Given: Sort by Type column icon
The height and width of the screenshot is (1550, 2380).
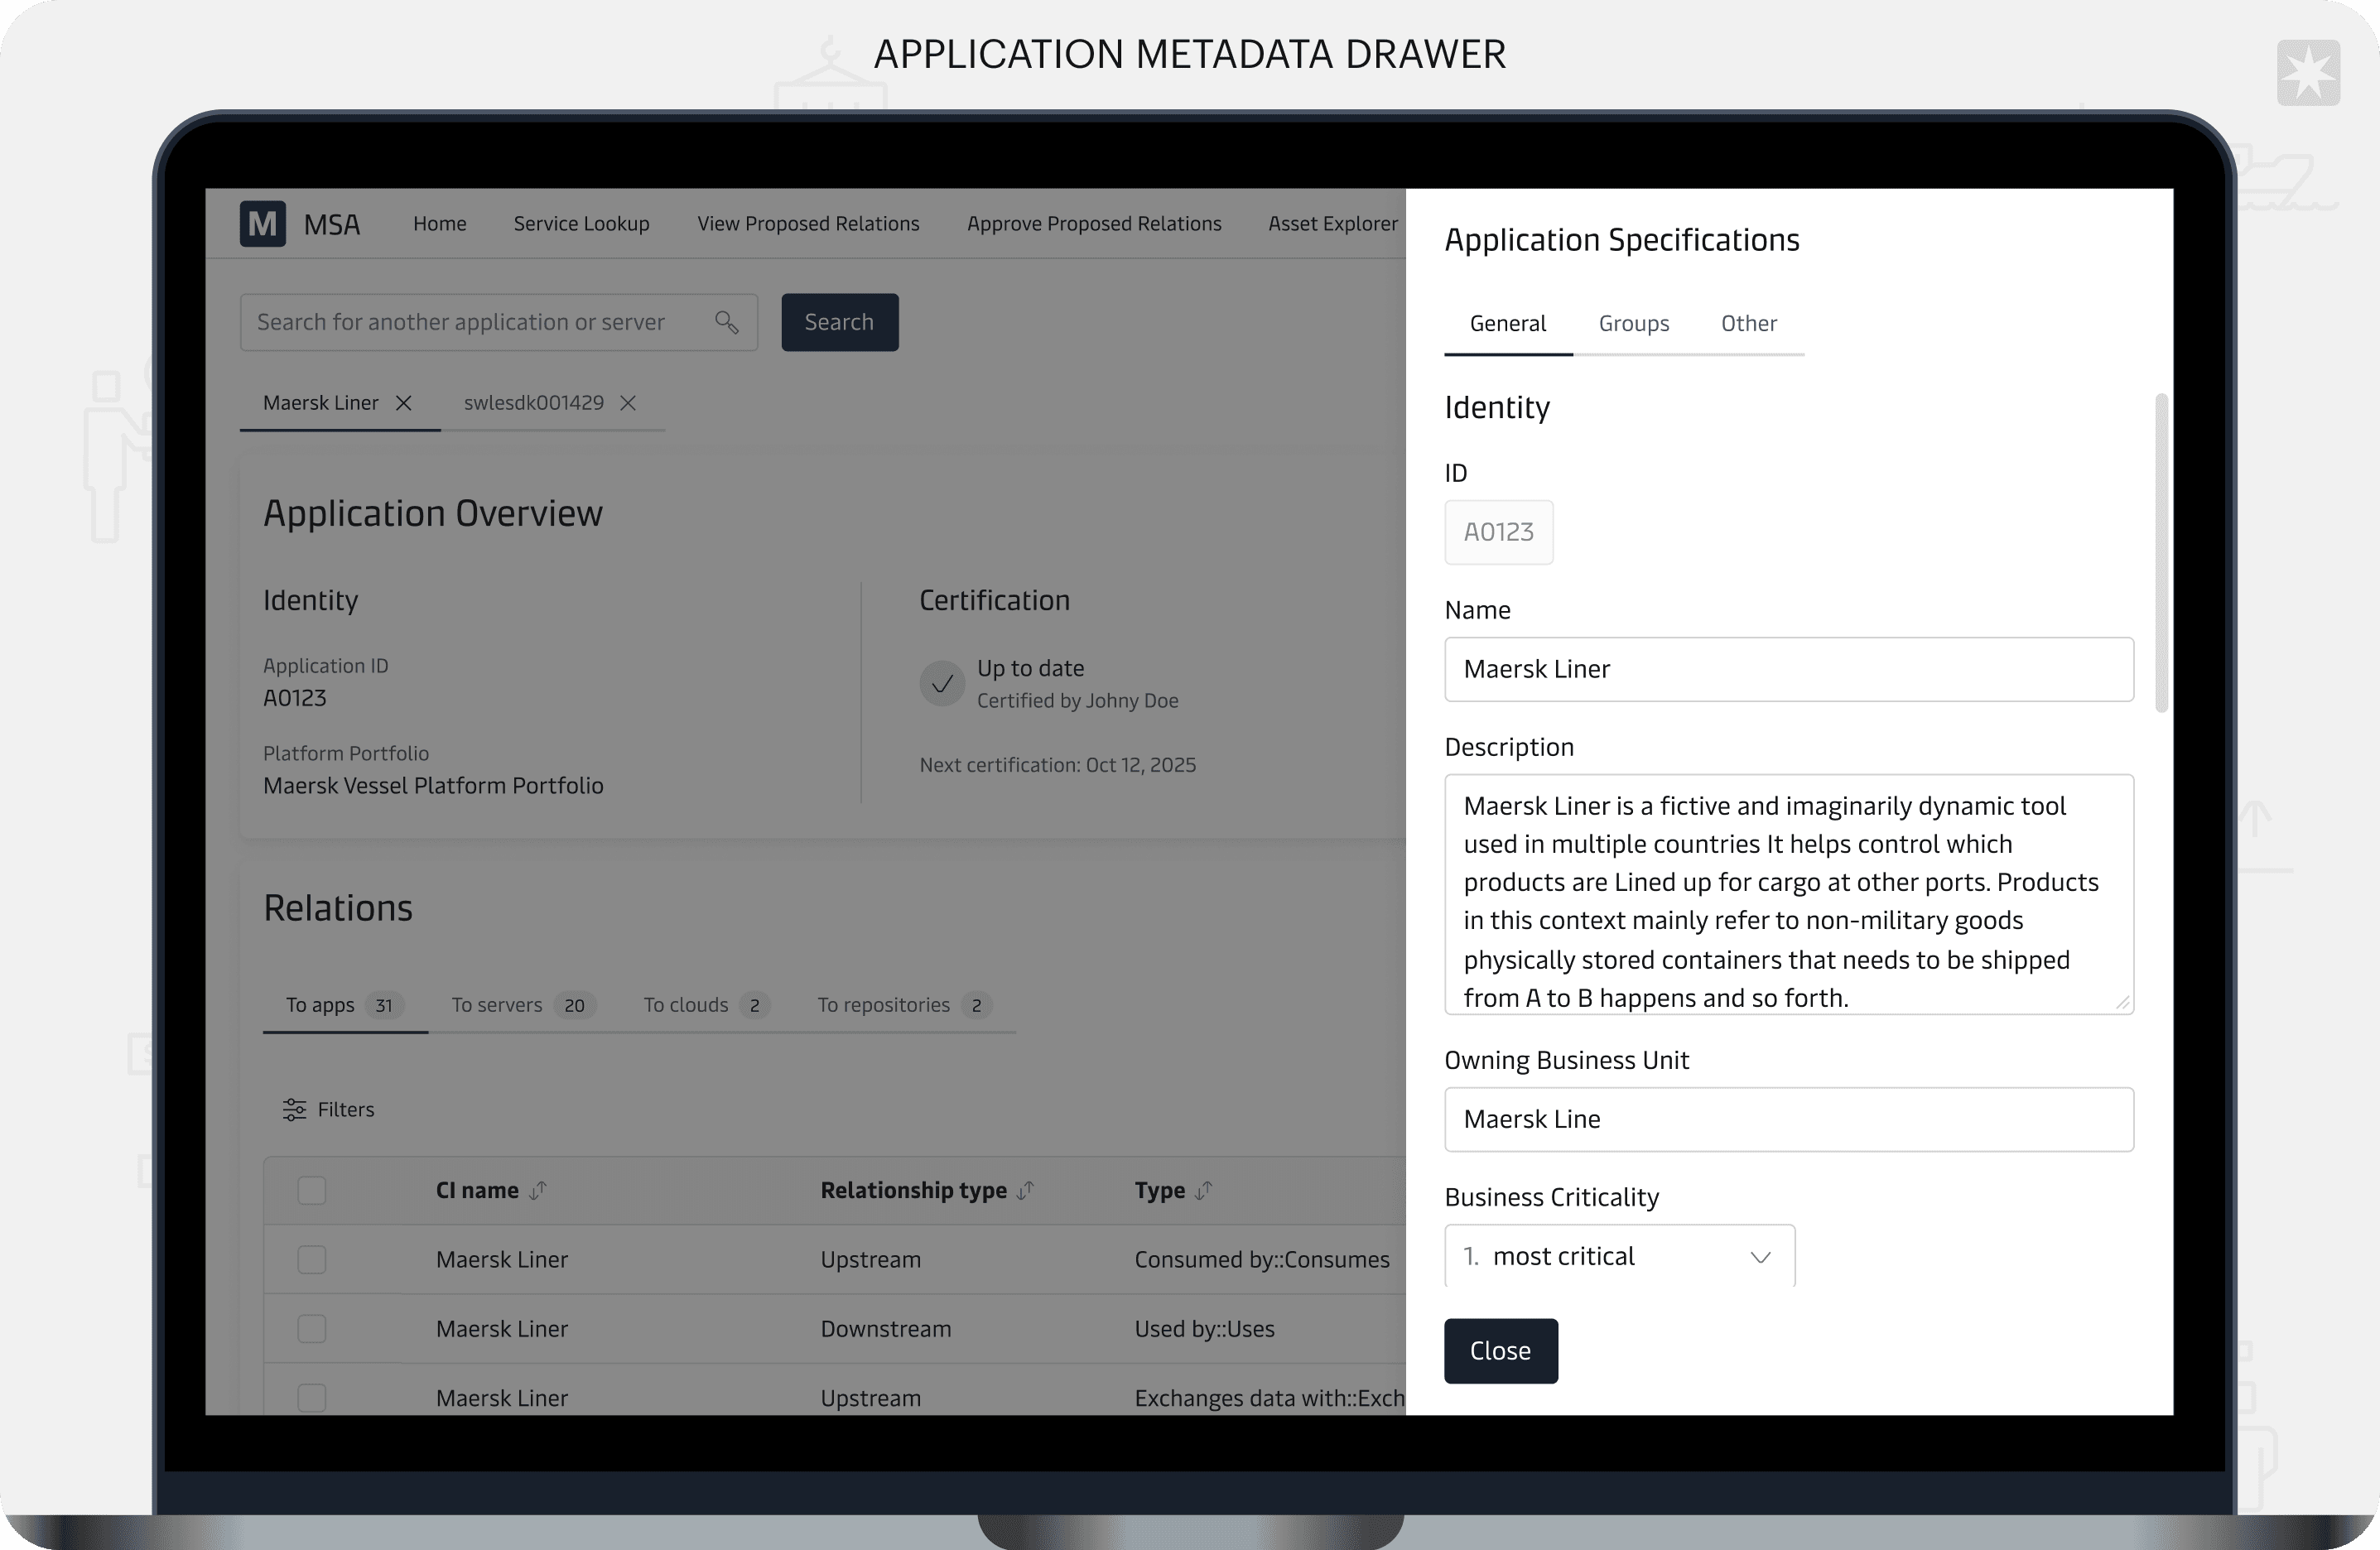Looking at the screenshot, I should [x=1204, y=1190].
